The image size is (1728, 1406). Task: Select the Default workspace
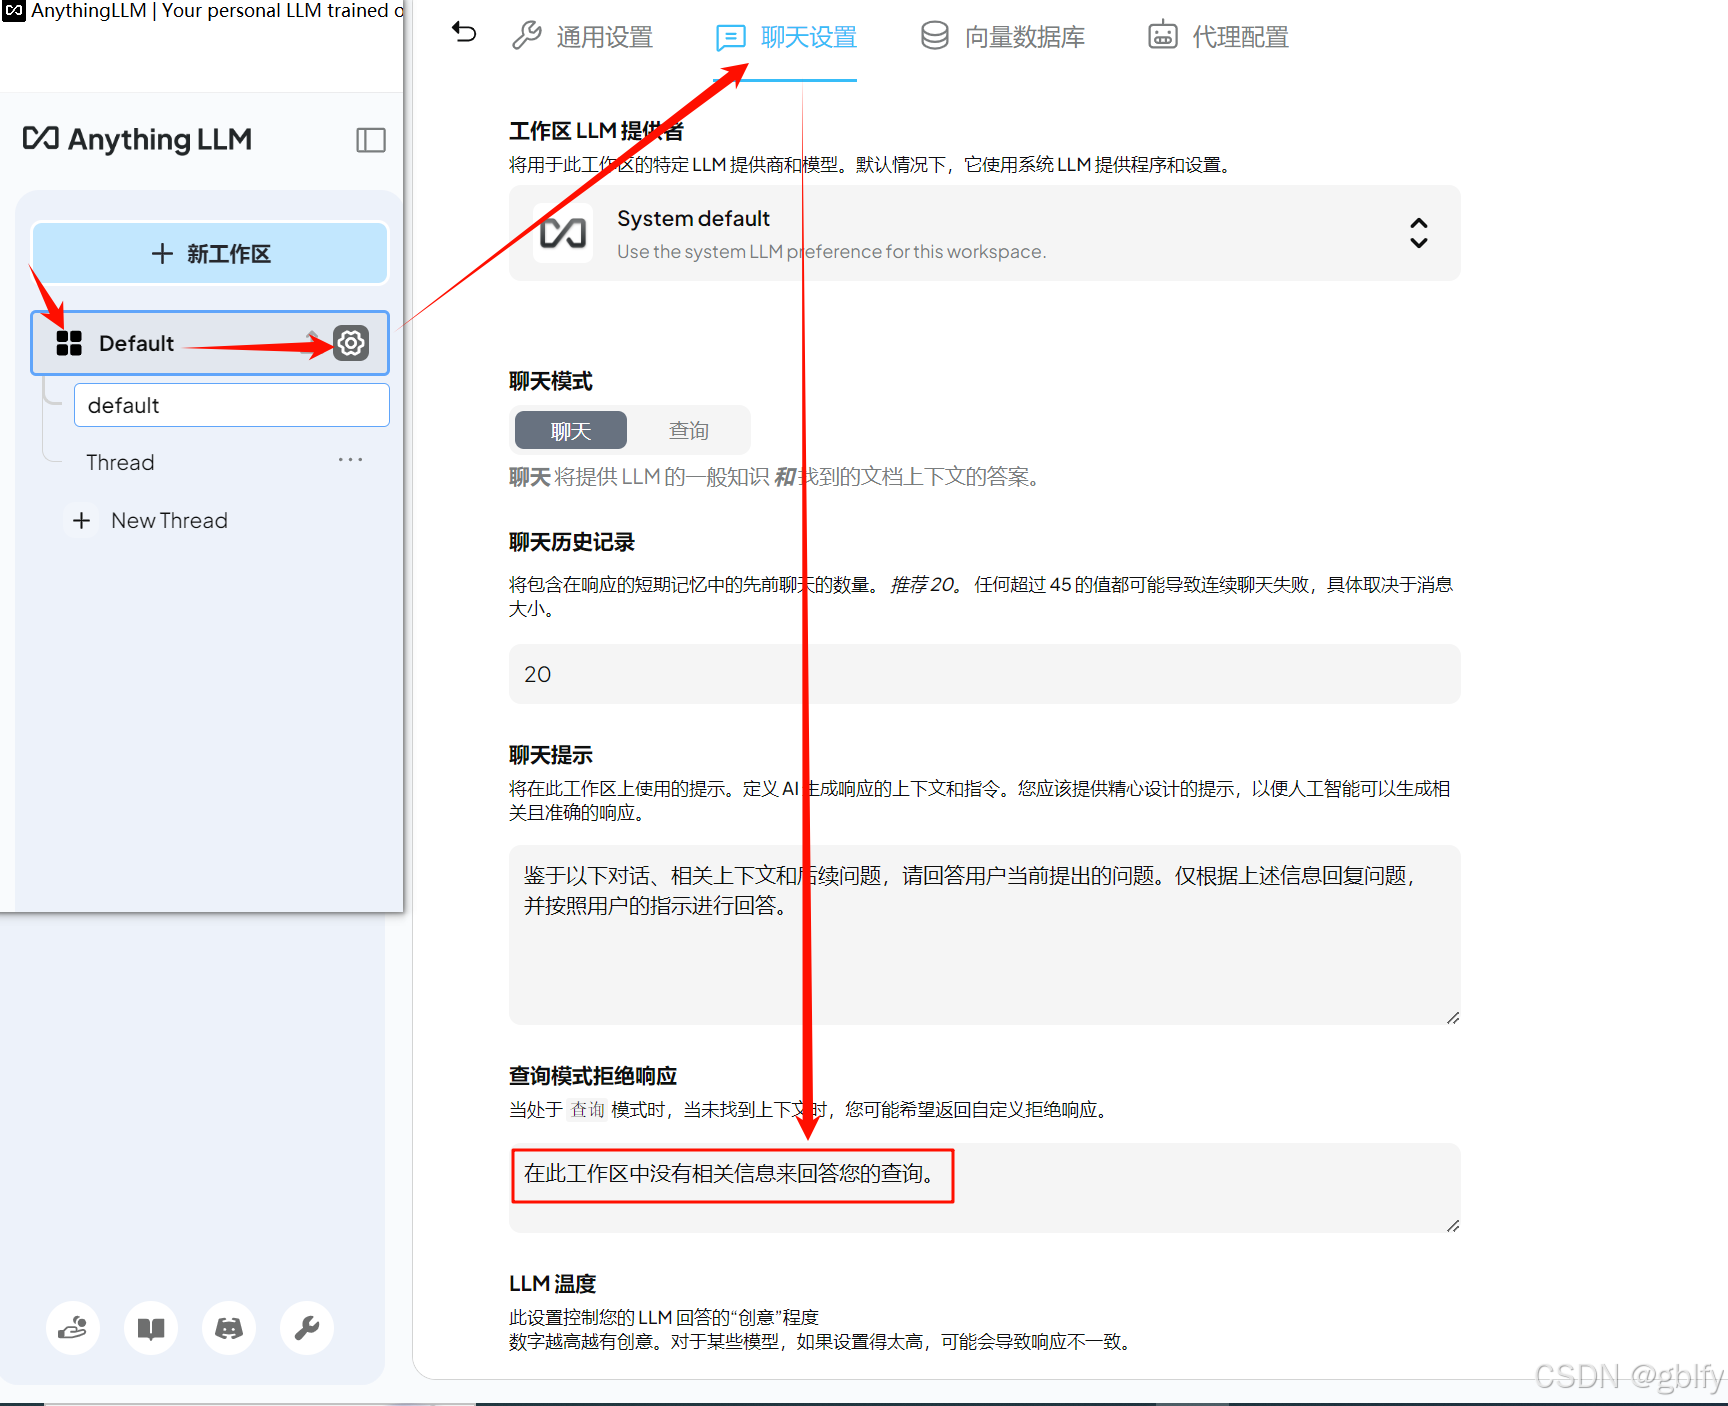coord(210,343)
